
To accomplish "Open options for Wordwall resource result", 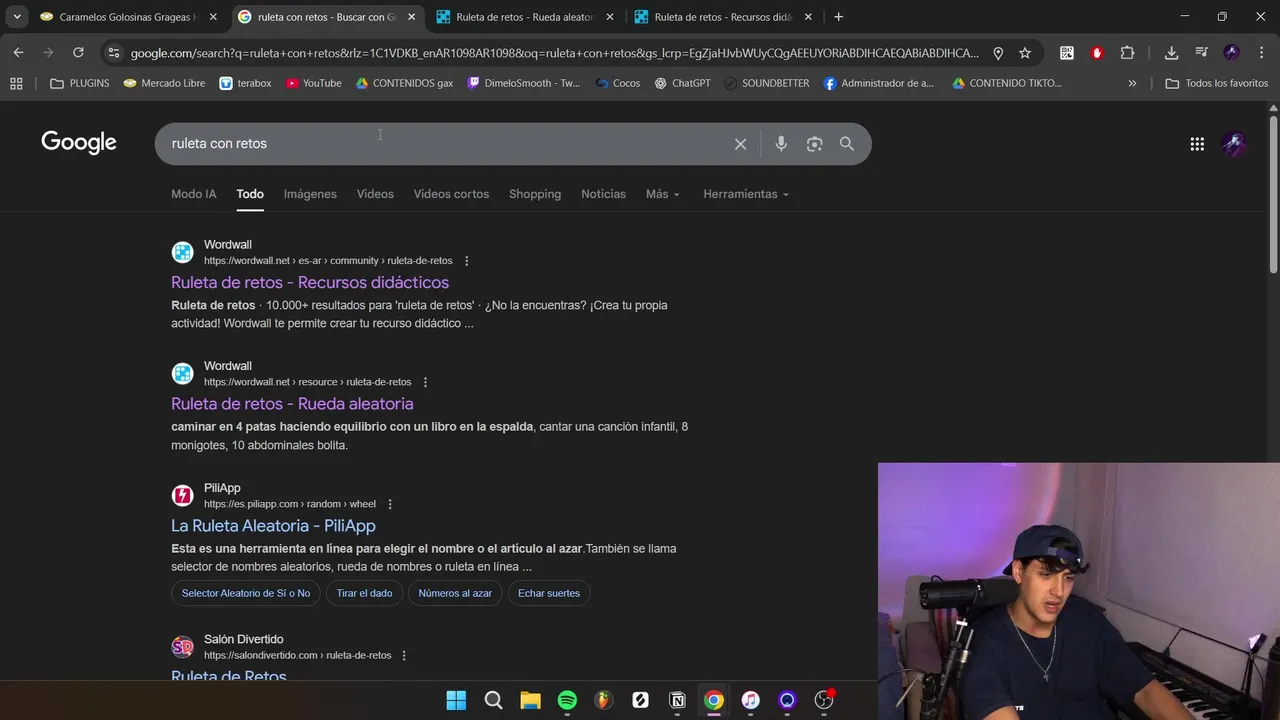I will tap(425, 382).
